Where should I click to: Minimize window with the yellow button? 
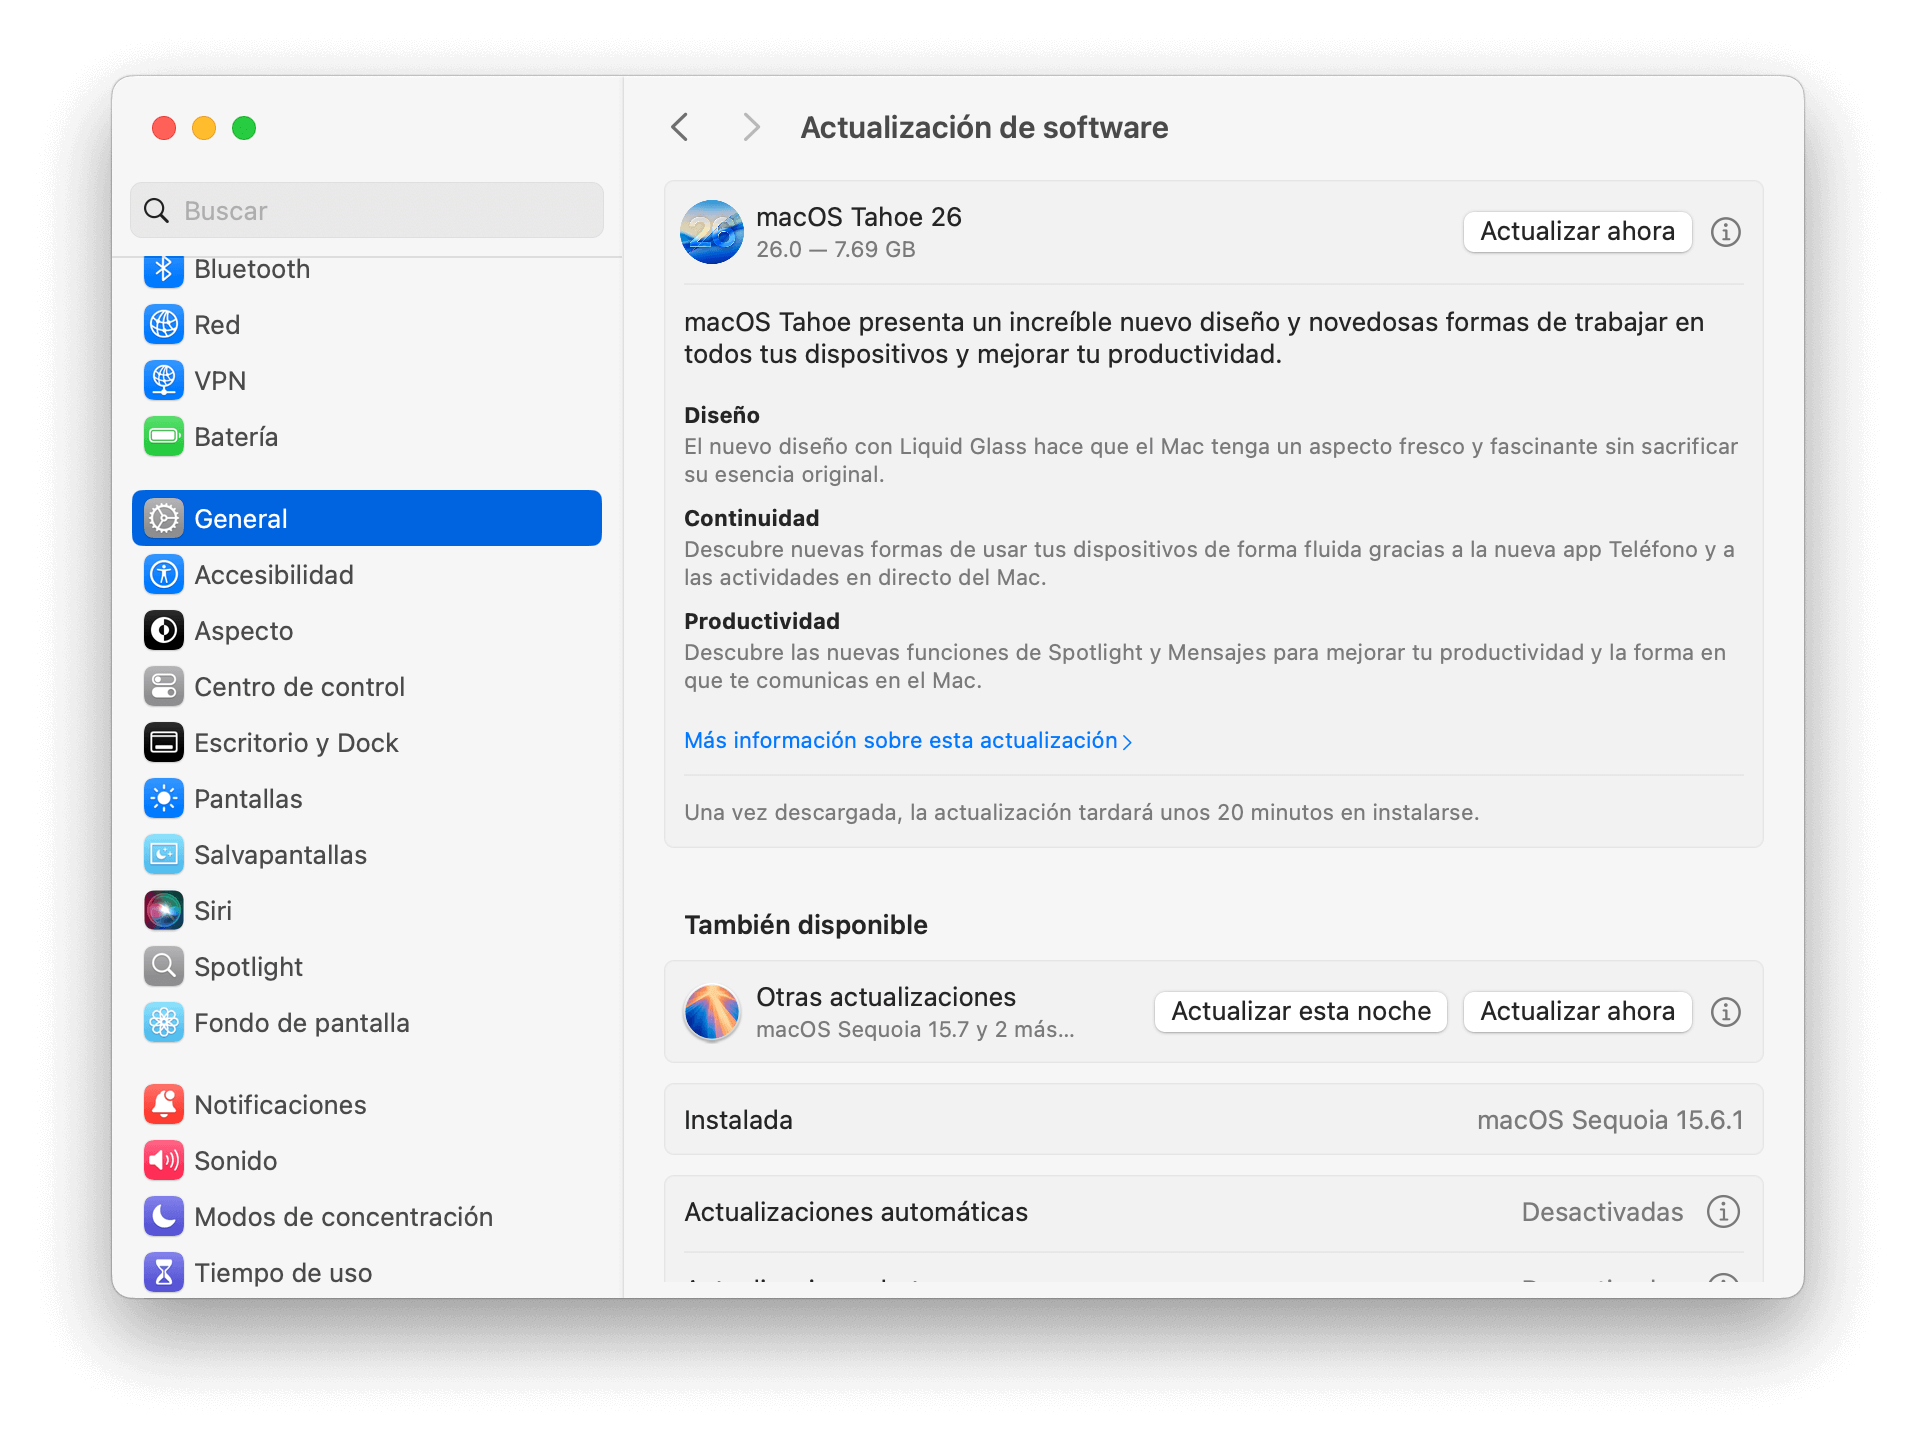204,128
